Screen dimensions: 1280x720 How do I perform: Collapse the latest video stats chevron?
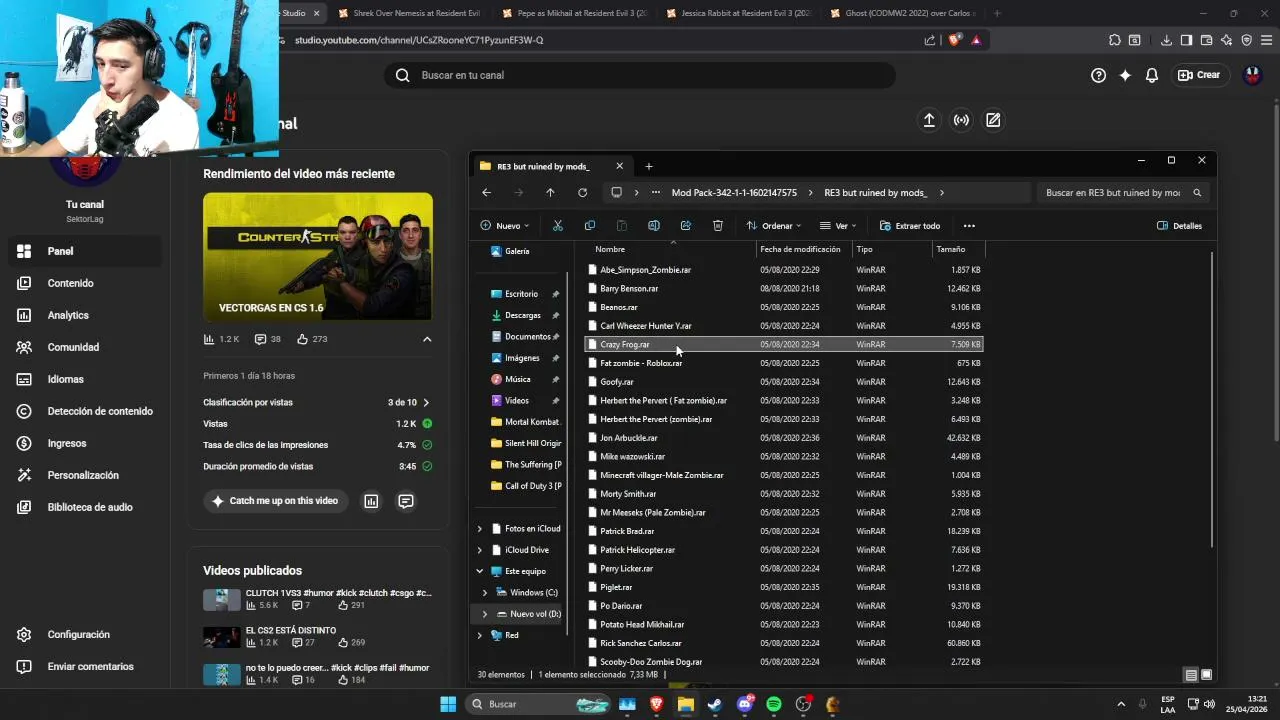(x=427, y=339)
